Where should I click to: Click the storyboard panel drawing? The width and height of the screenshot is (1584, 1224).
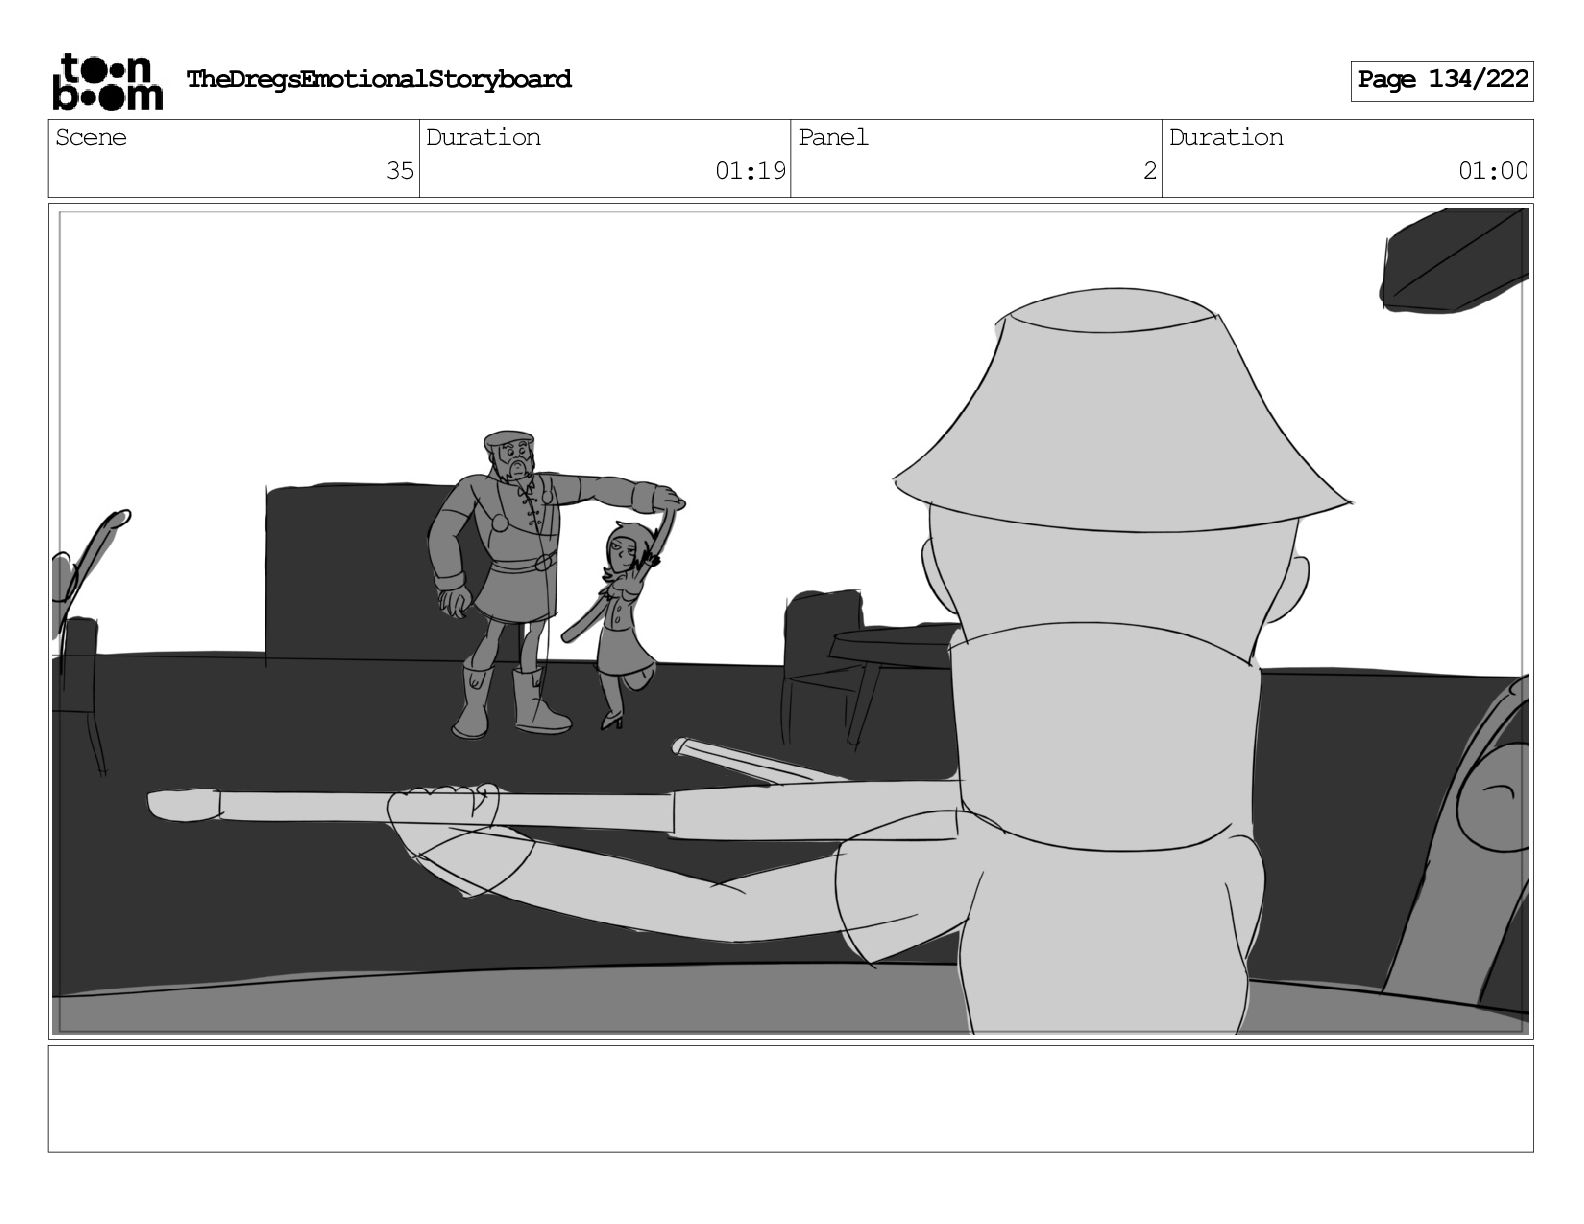pos(791,621)
